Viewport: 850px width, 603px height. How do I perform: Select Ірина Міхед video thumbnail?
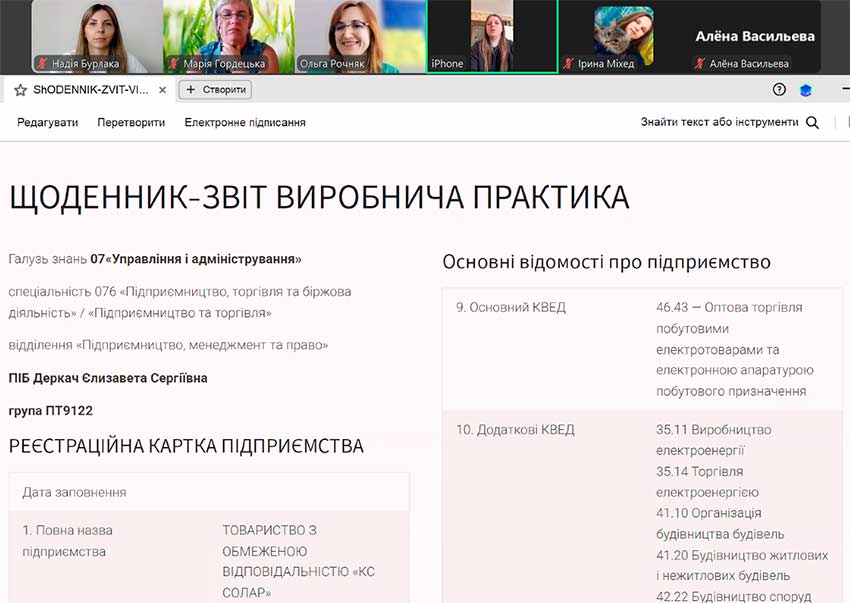tap(623, 34)
